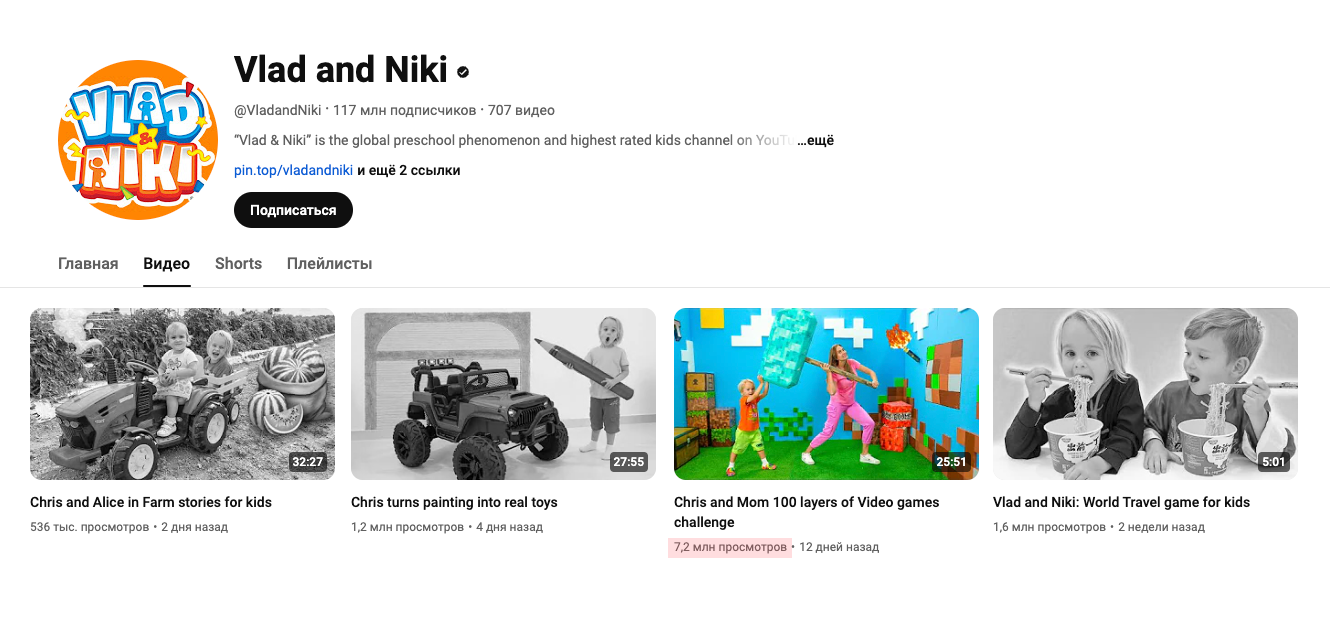Show more links via и ещё 2 ссылки
The image size is (1330, 622).
pos(409,171)
